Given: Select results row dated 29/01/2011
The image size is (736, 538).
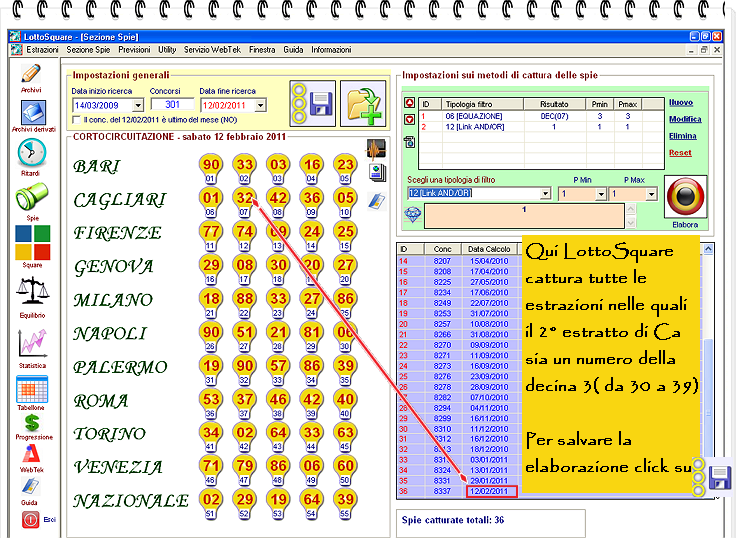Looking at the screenshot, I should click(x=460, y=481).
